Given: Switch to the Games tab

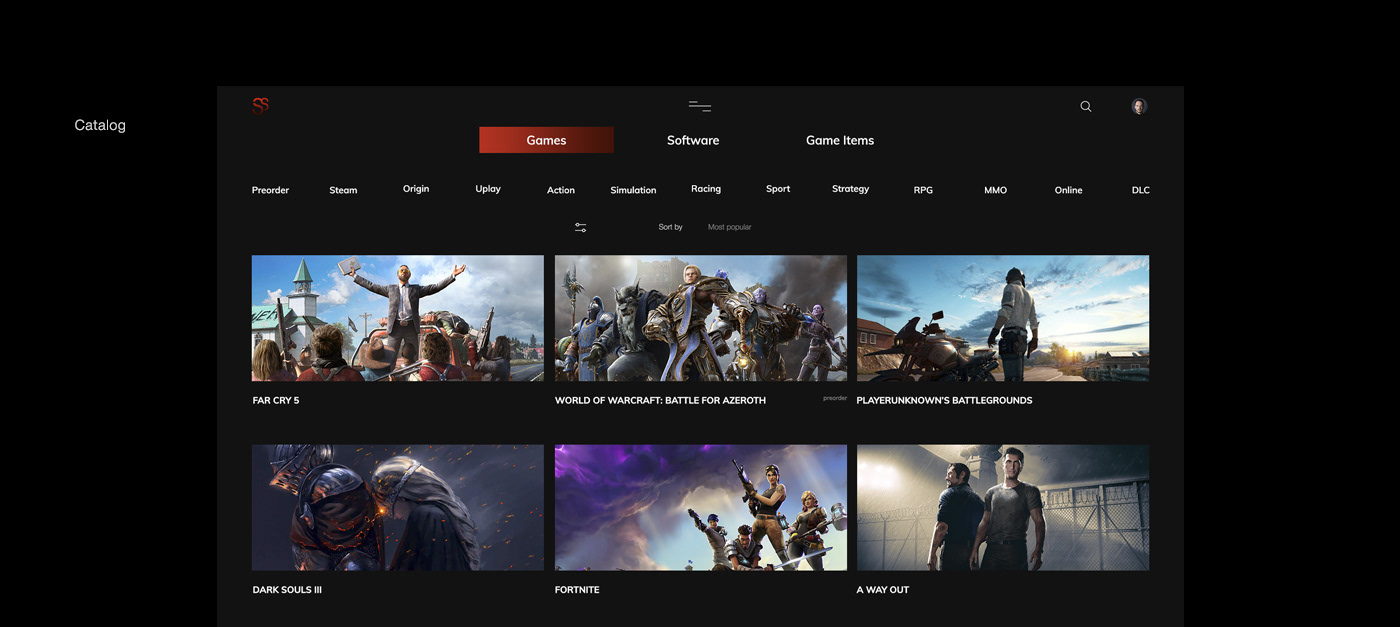Looking at the screenshot, I should [x=546, y=140].
